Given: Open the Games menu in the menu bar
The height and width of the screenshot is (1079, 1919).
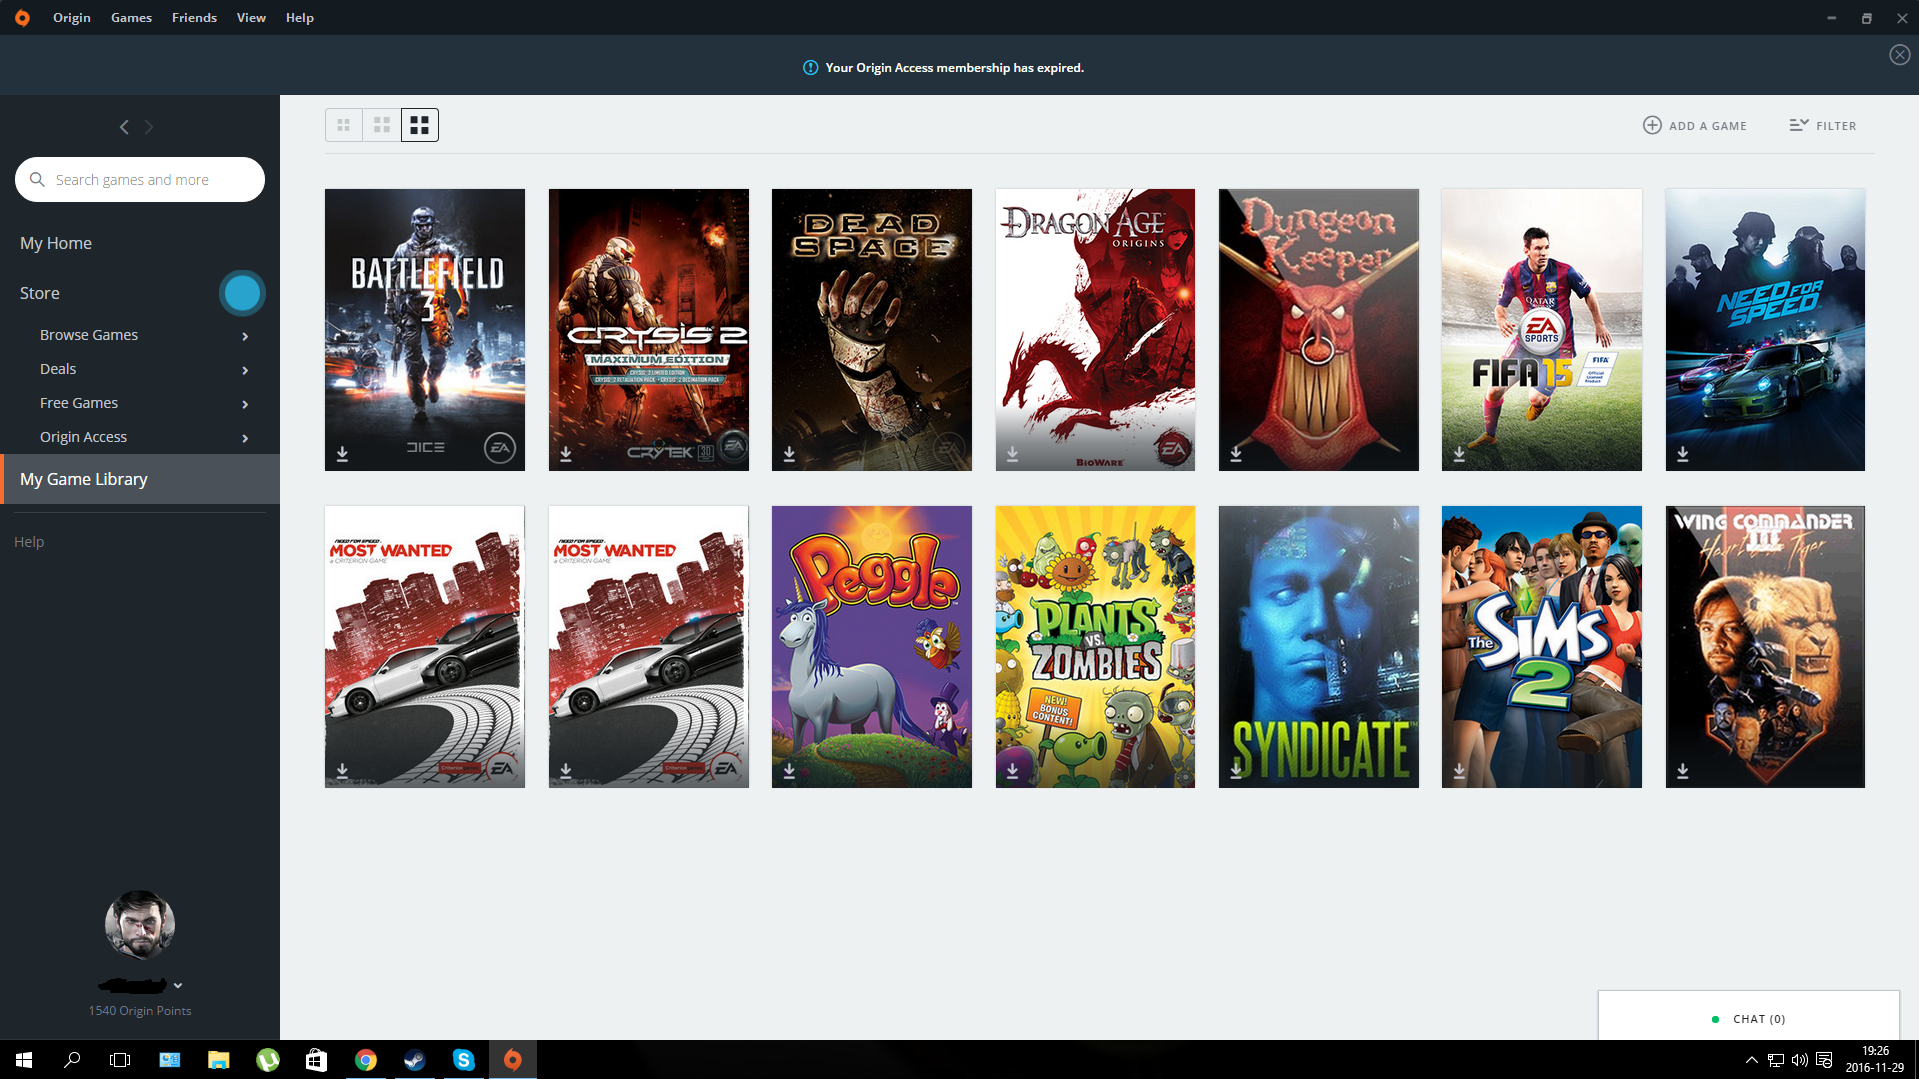Looking at the screenshot, I should [x=131, y=18].
